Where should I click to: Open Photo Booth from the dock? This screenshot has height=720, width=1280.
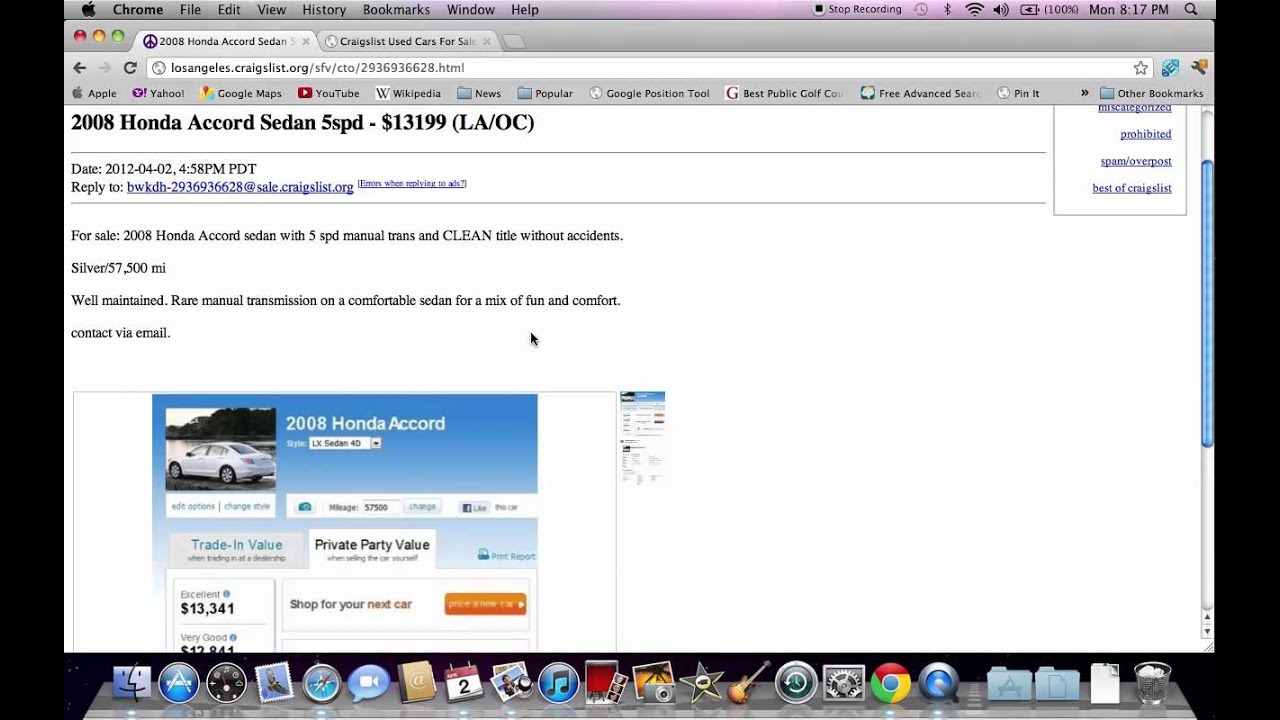[606, 683]
